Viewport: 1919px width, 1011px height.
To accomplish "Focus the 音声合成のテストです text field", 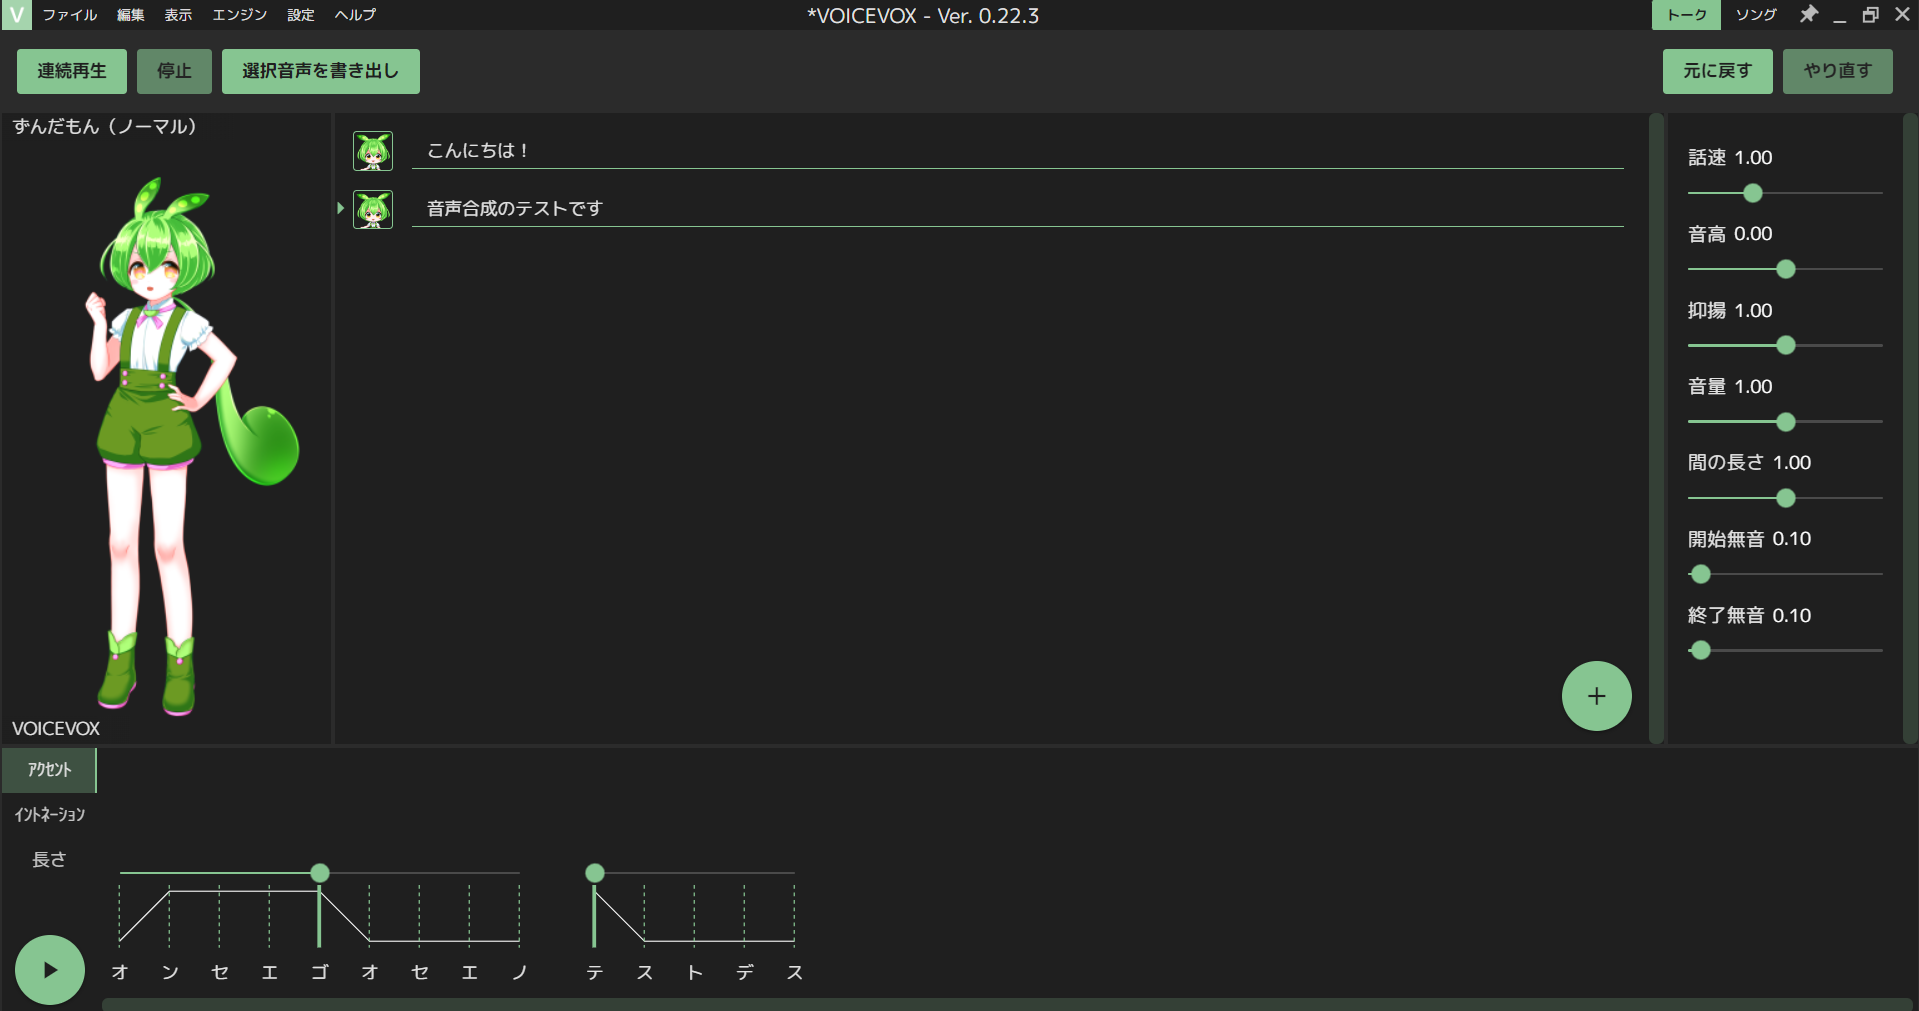I will coord(1018,209).
